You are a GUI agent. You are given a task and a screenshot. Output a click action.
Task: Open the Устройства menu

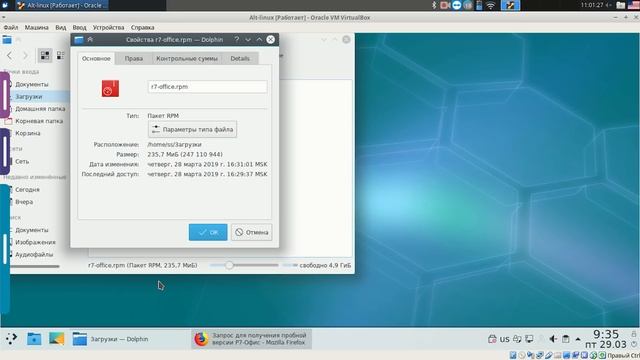108,27
